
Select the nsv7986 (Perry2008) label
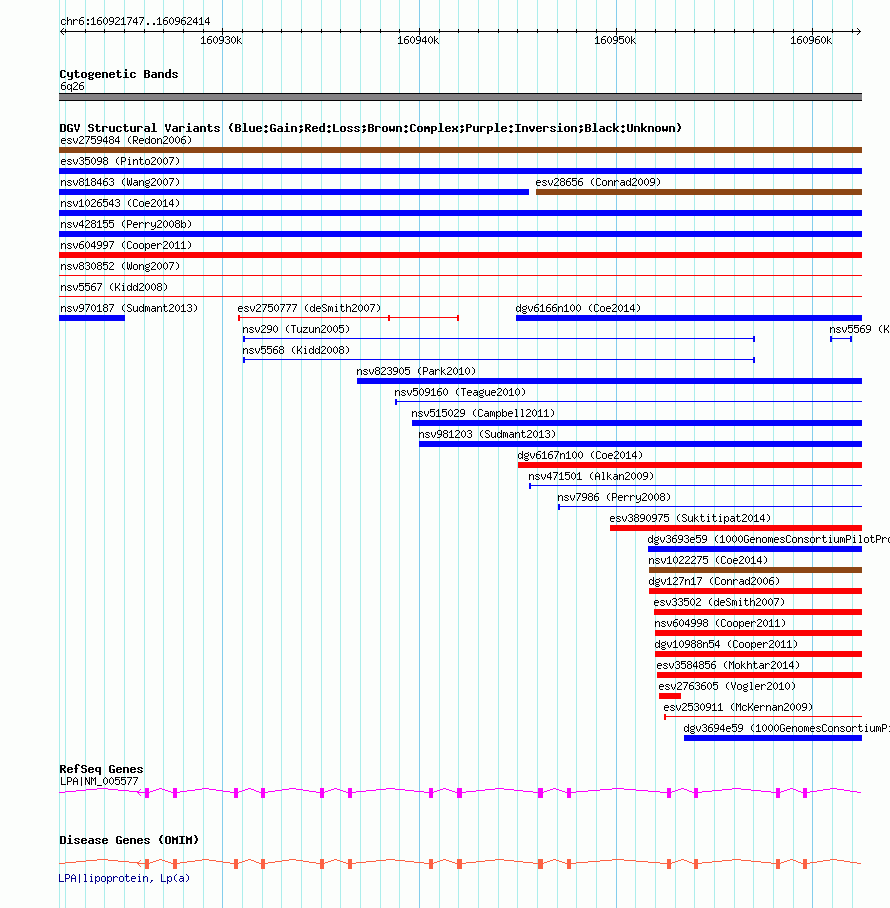tap(614, 497)
